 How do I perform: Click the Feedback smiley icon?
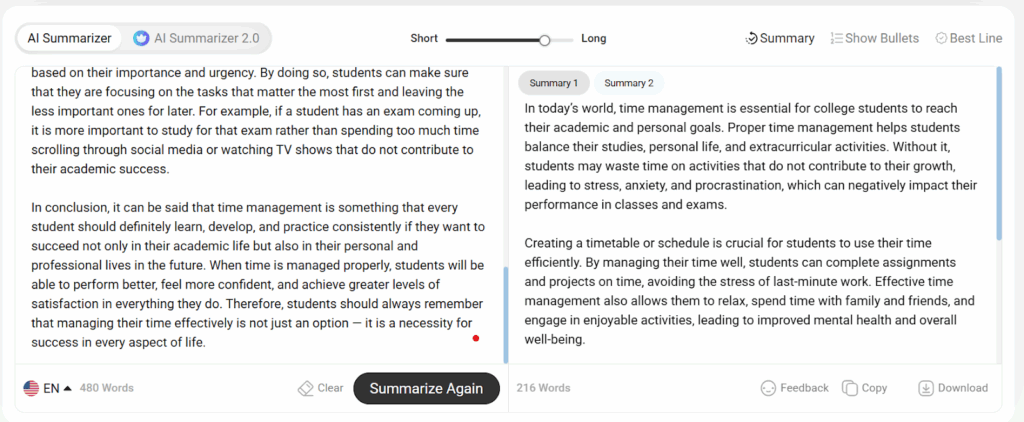tap(768, 388)
